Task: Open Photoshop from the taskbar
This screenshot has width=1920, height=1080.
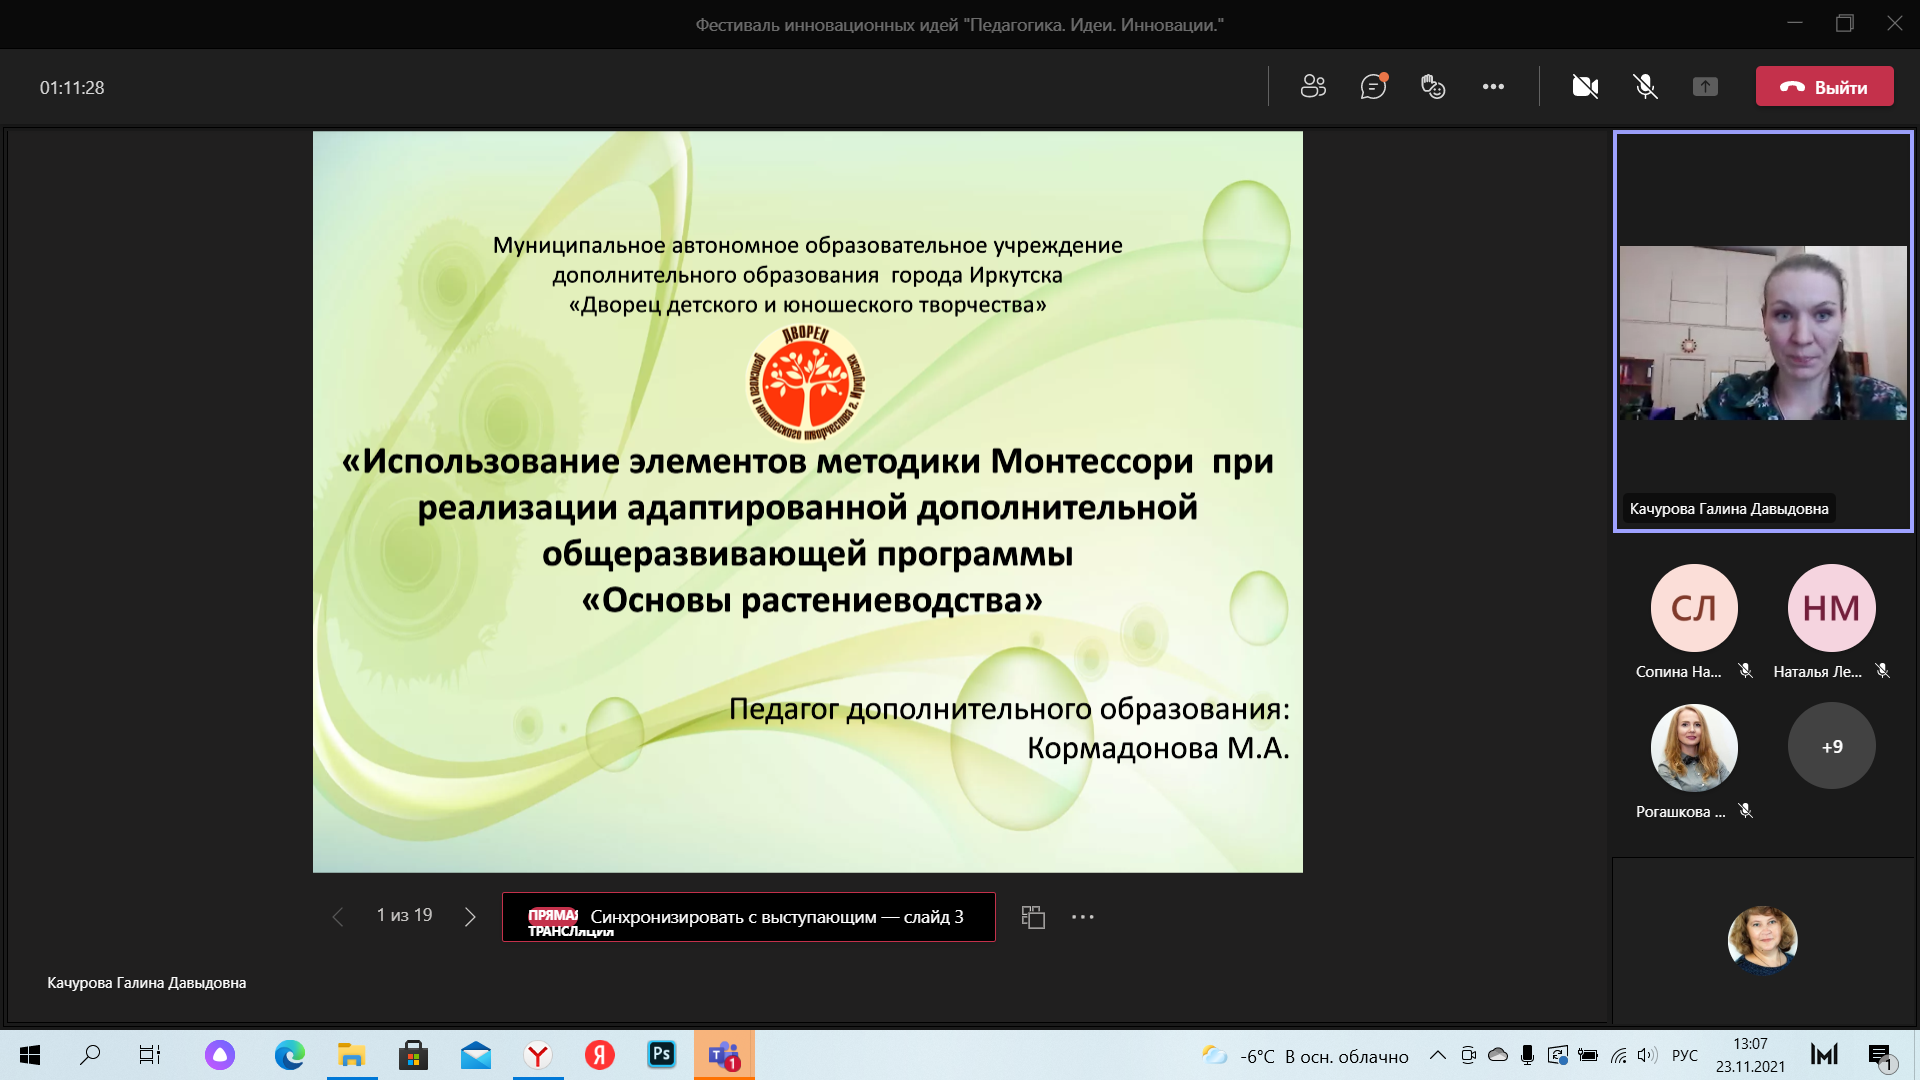Action: (661, 1055)
